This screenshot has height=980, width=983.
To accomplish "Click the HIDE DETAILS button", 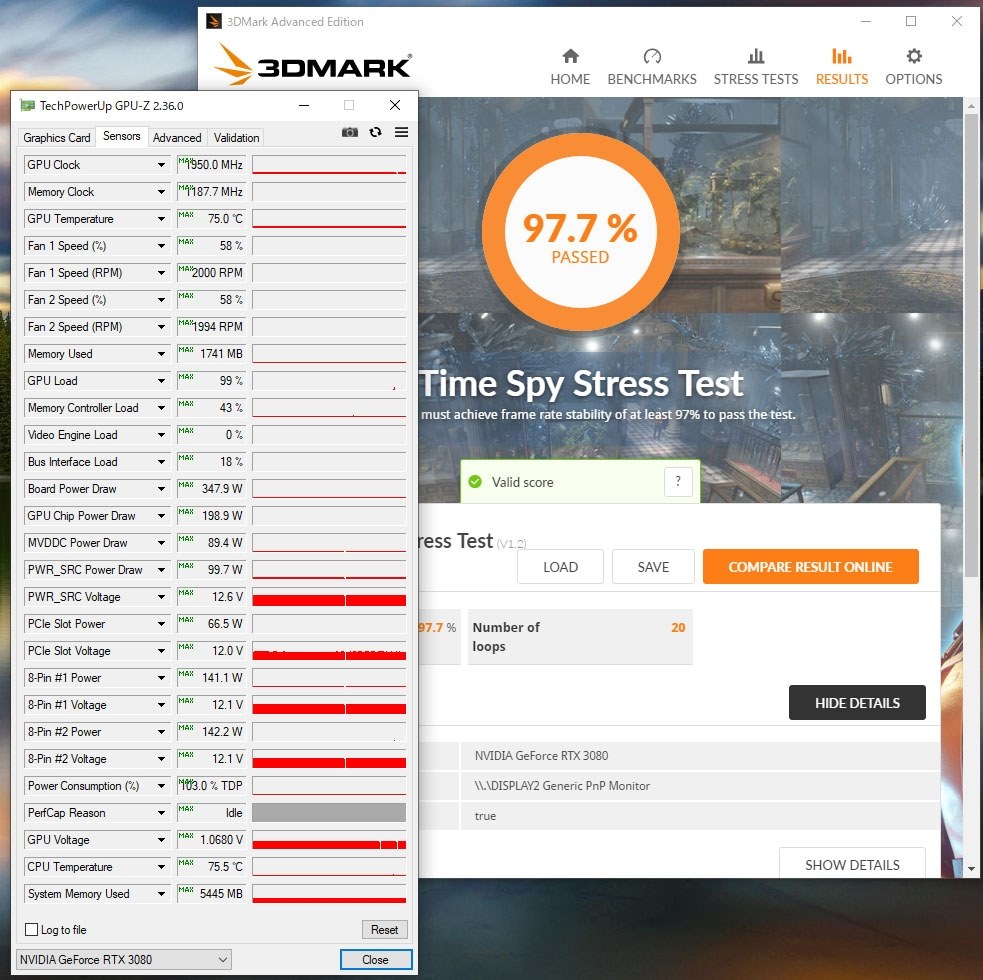I will (x=857, y=703).
